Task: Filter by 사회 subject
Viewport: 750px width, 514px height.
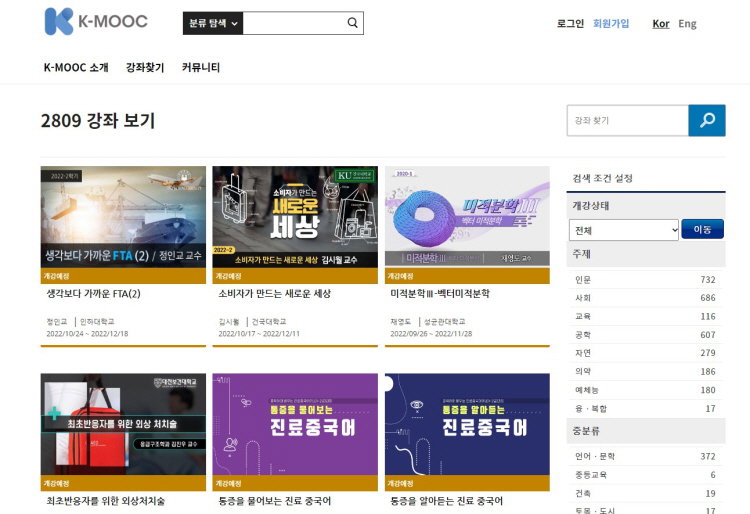Action: pos(645,298)
